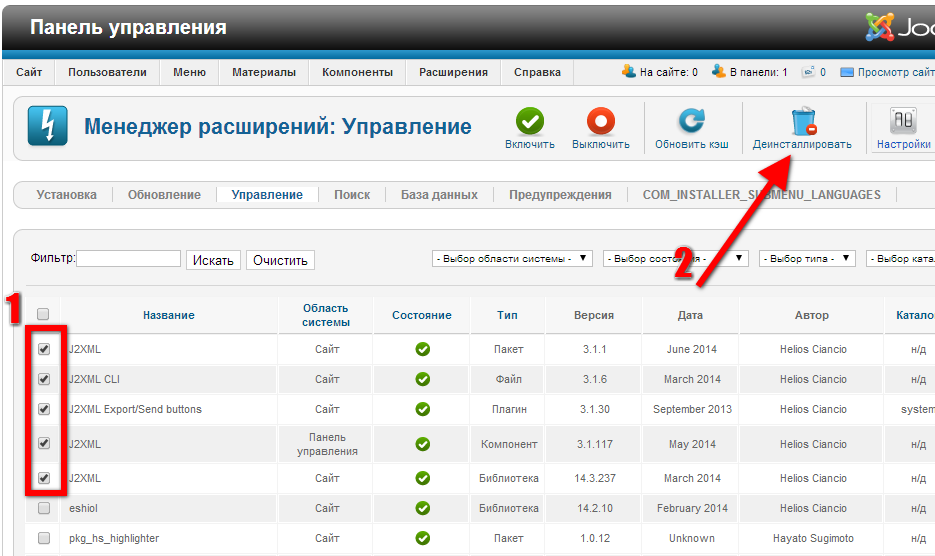Click status icon for pkg_hs_highlighter row

422,538
